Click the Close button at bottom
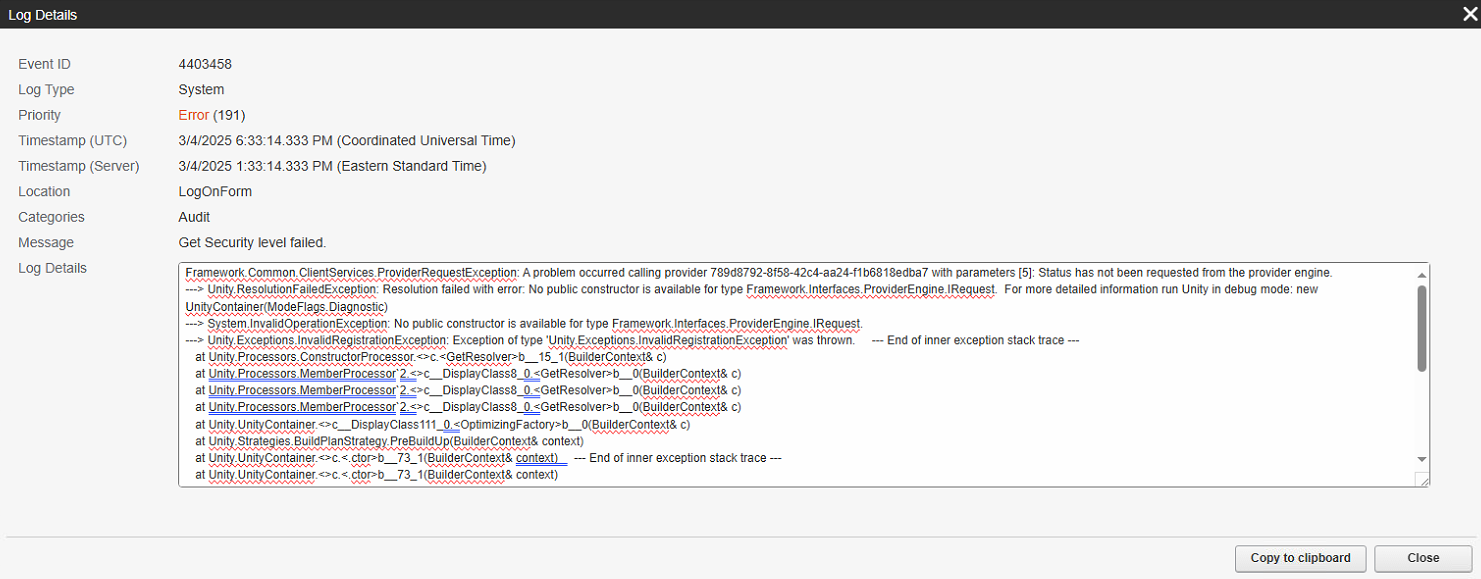Image resolution: width=1481 pixels, height=579 pixels. pyautogui.click(x=1423, y=558)
